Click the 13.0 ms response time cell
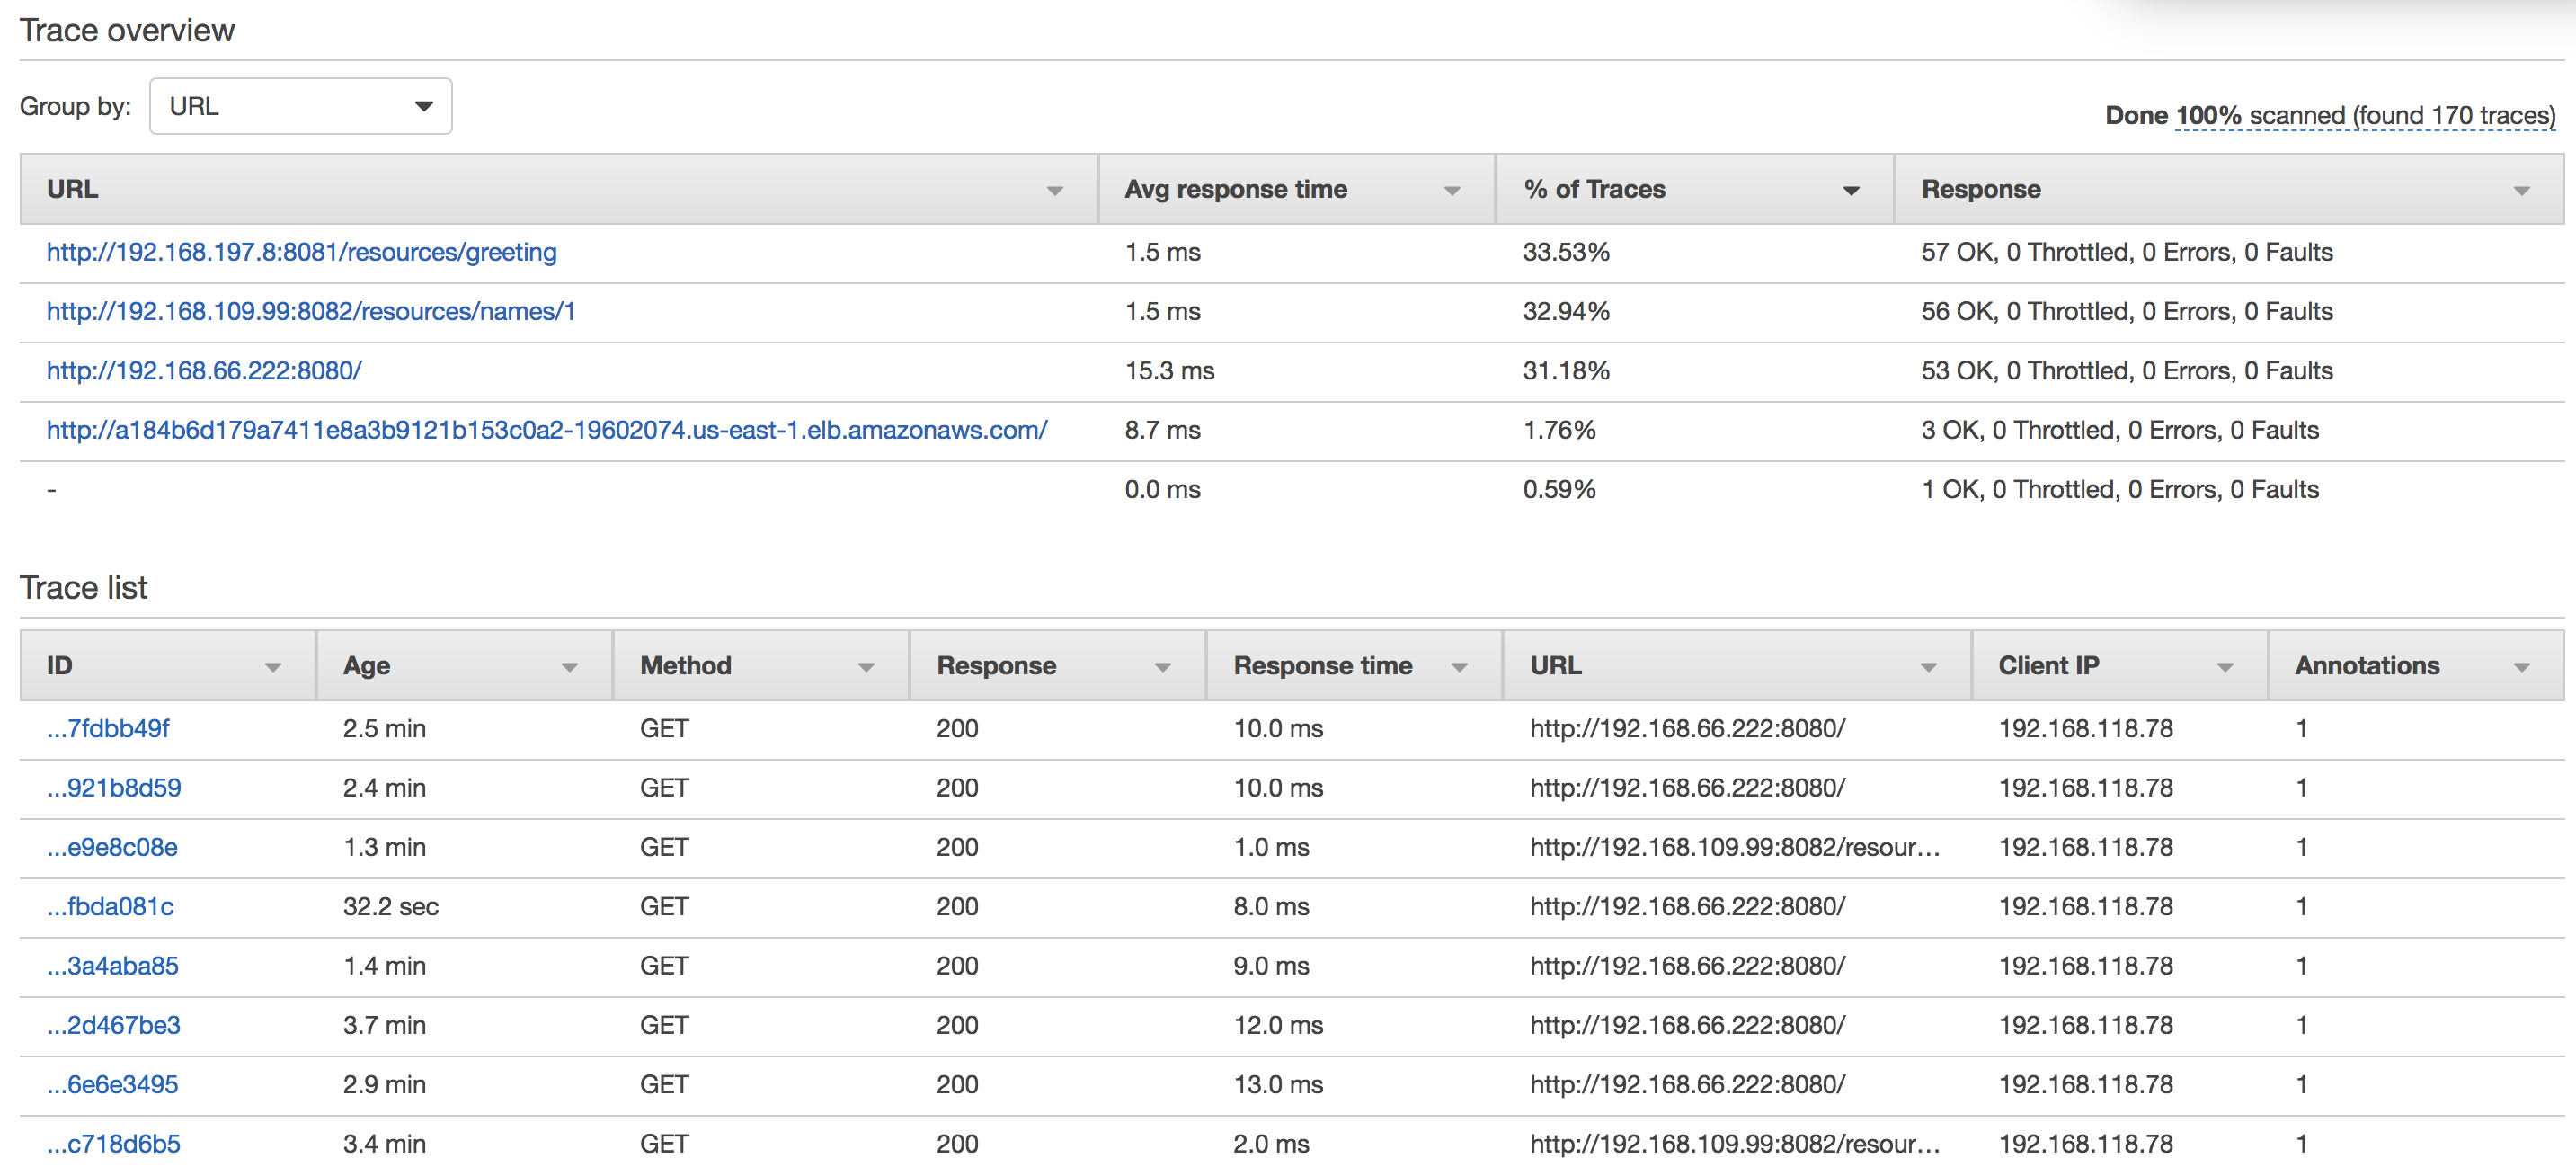Screen dimensions: 2576x1167 click(1278, 1084)
